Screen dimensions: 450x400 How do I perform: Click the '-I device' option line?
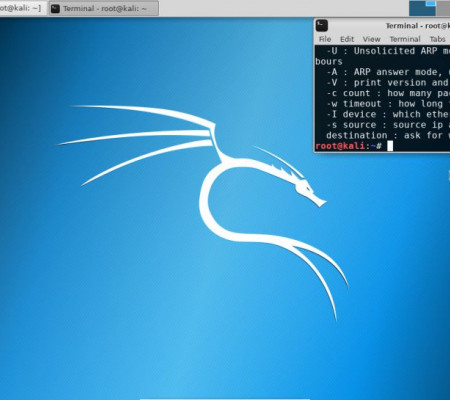click(x=388, y=114)
